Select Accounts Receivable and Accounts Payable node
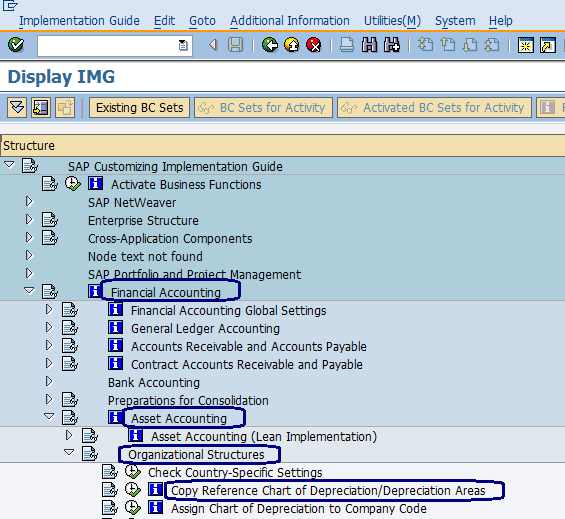The width and height of the screenshot is (565, 519). point(249,346)
